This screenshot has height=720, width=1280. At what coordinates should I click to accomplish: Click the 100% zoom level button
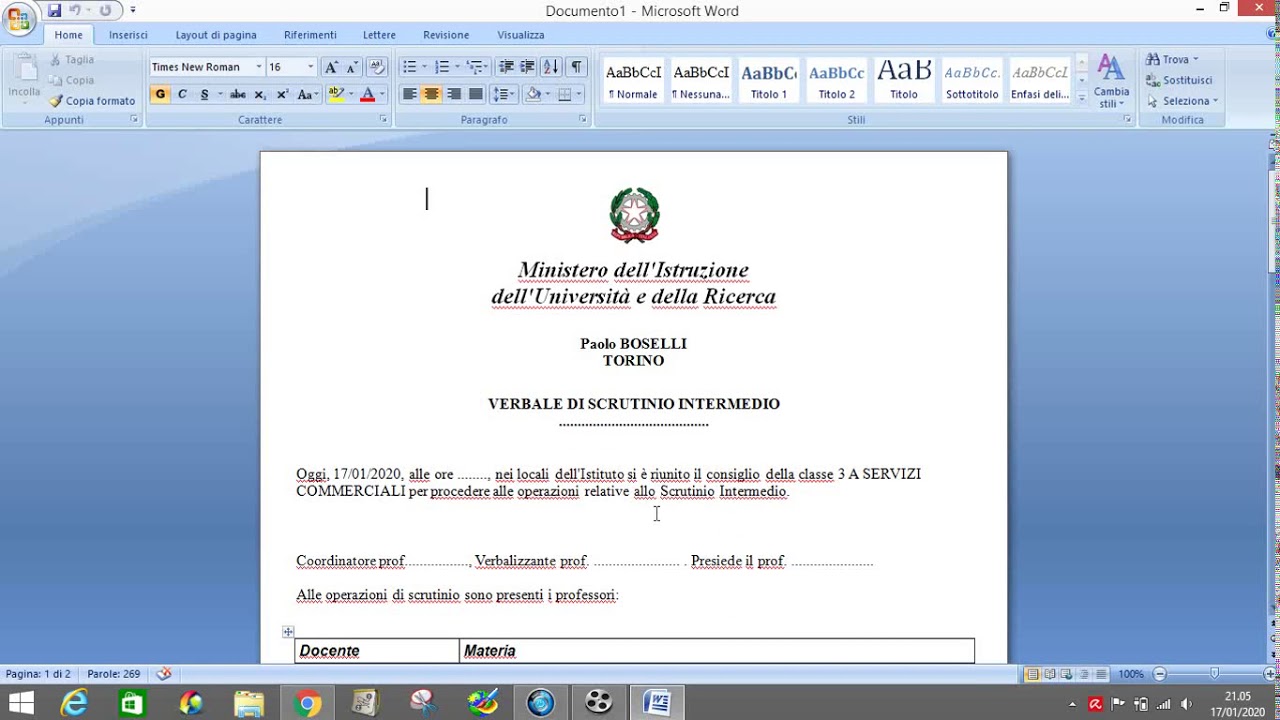coord(1131,674)
